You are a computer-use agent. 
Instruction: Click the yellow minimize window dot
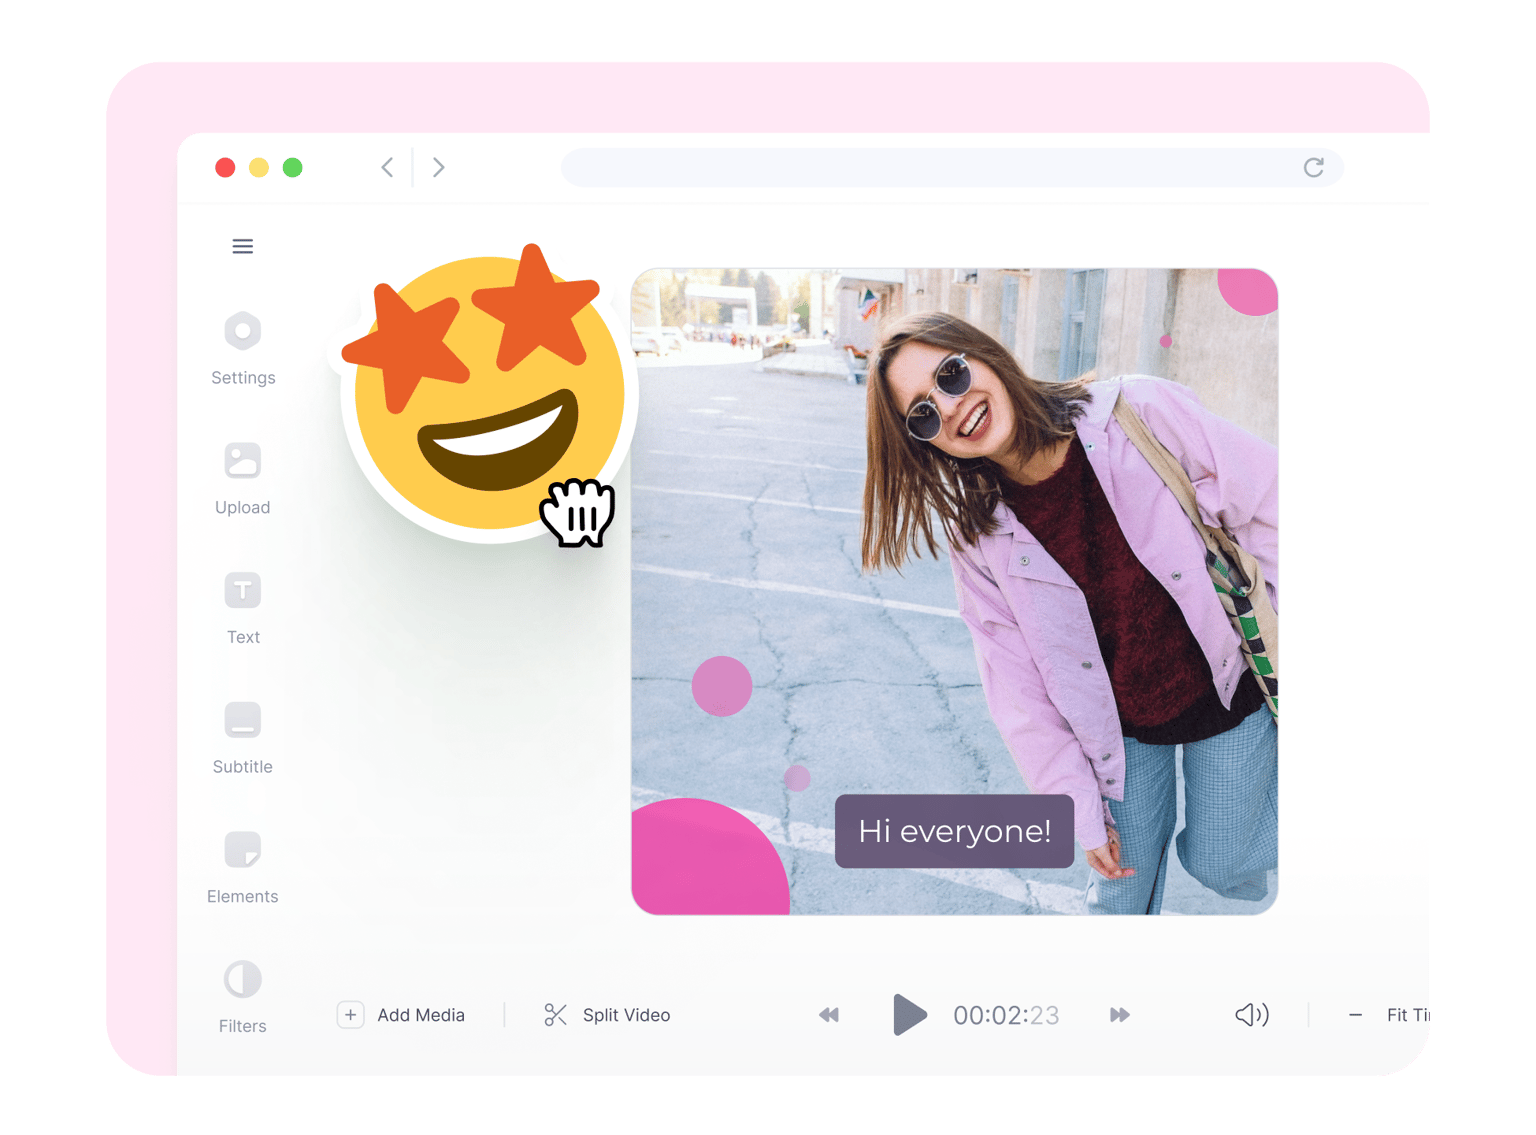coord(259,167)
